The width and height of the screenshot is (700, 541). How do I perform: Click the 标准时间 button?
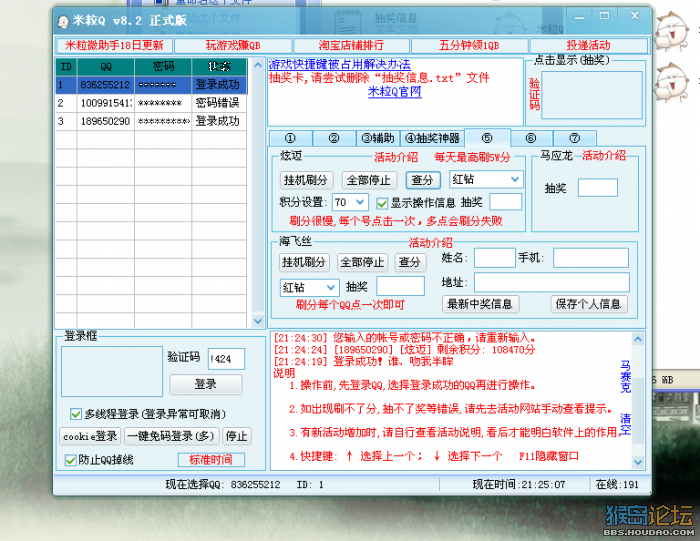coord(211,460)
